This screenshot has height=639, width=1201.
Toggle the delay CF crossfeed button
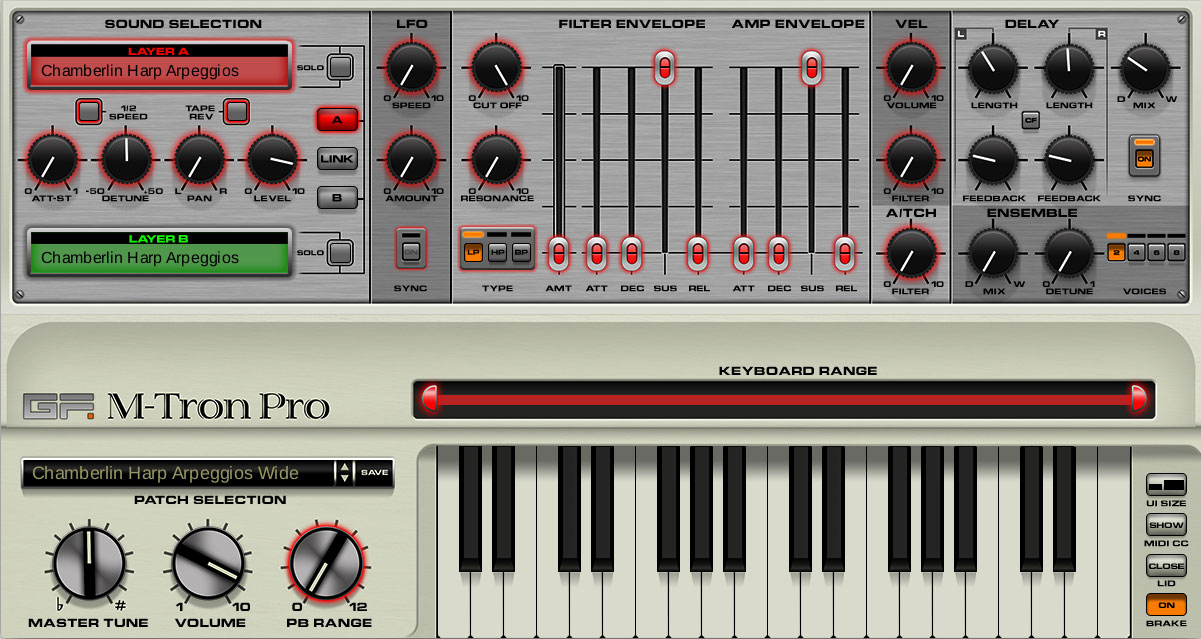[1030, 121]
